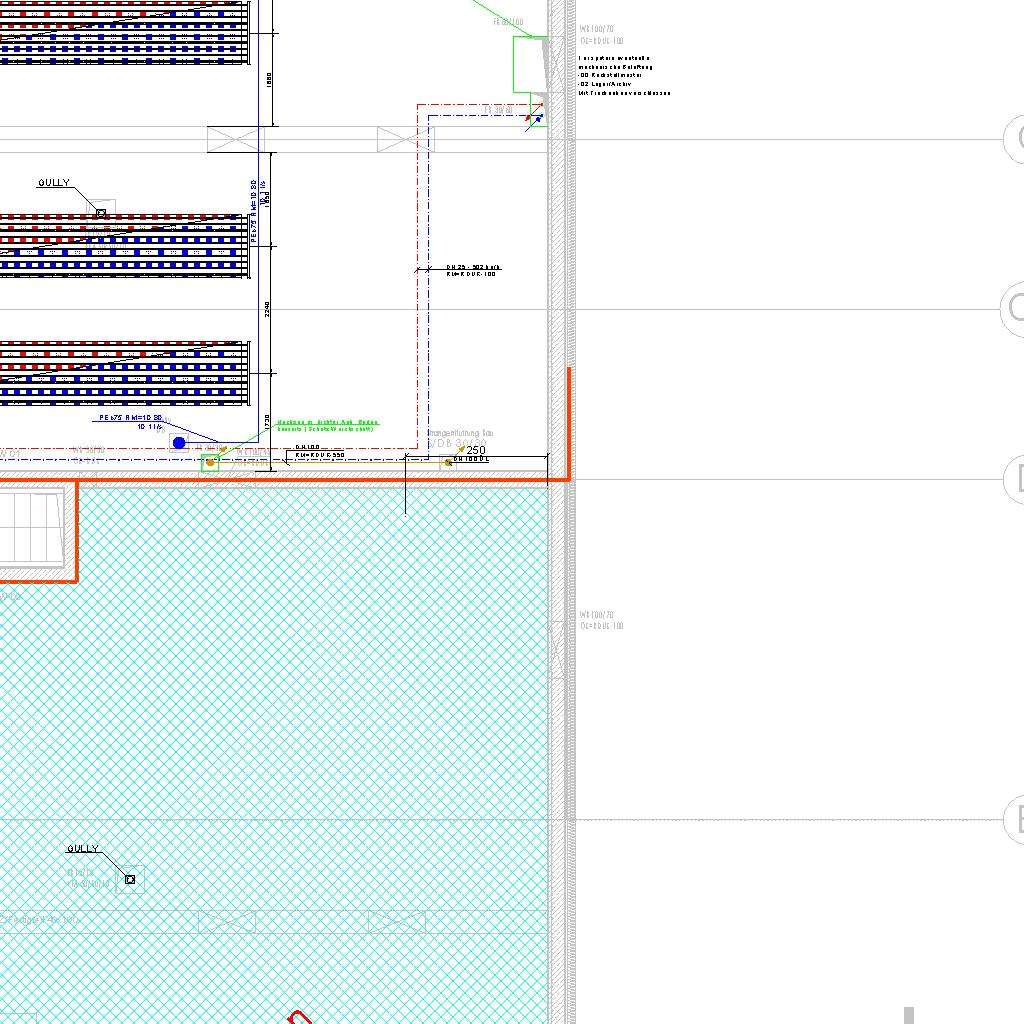Select the upper gully drain symbol
This screenshot has width=1024, height=1024.
coord(101,213)
